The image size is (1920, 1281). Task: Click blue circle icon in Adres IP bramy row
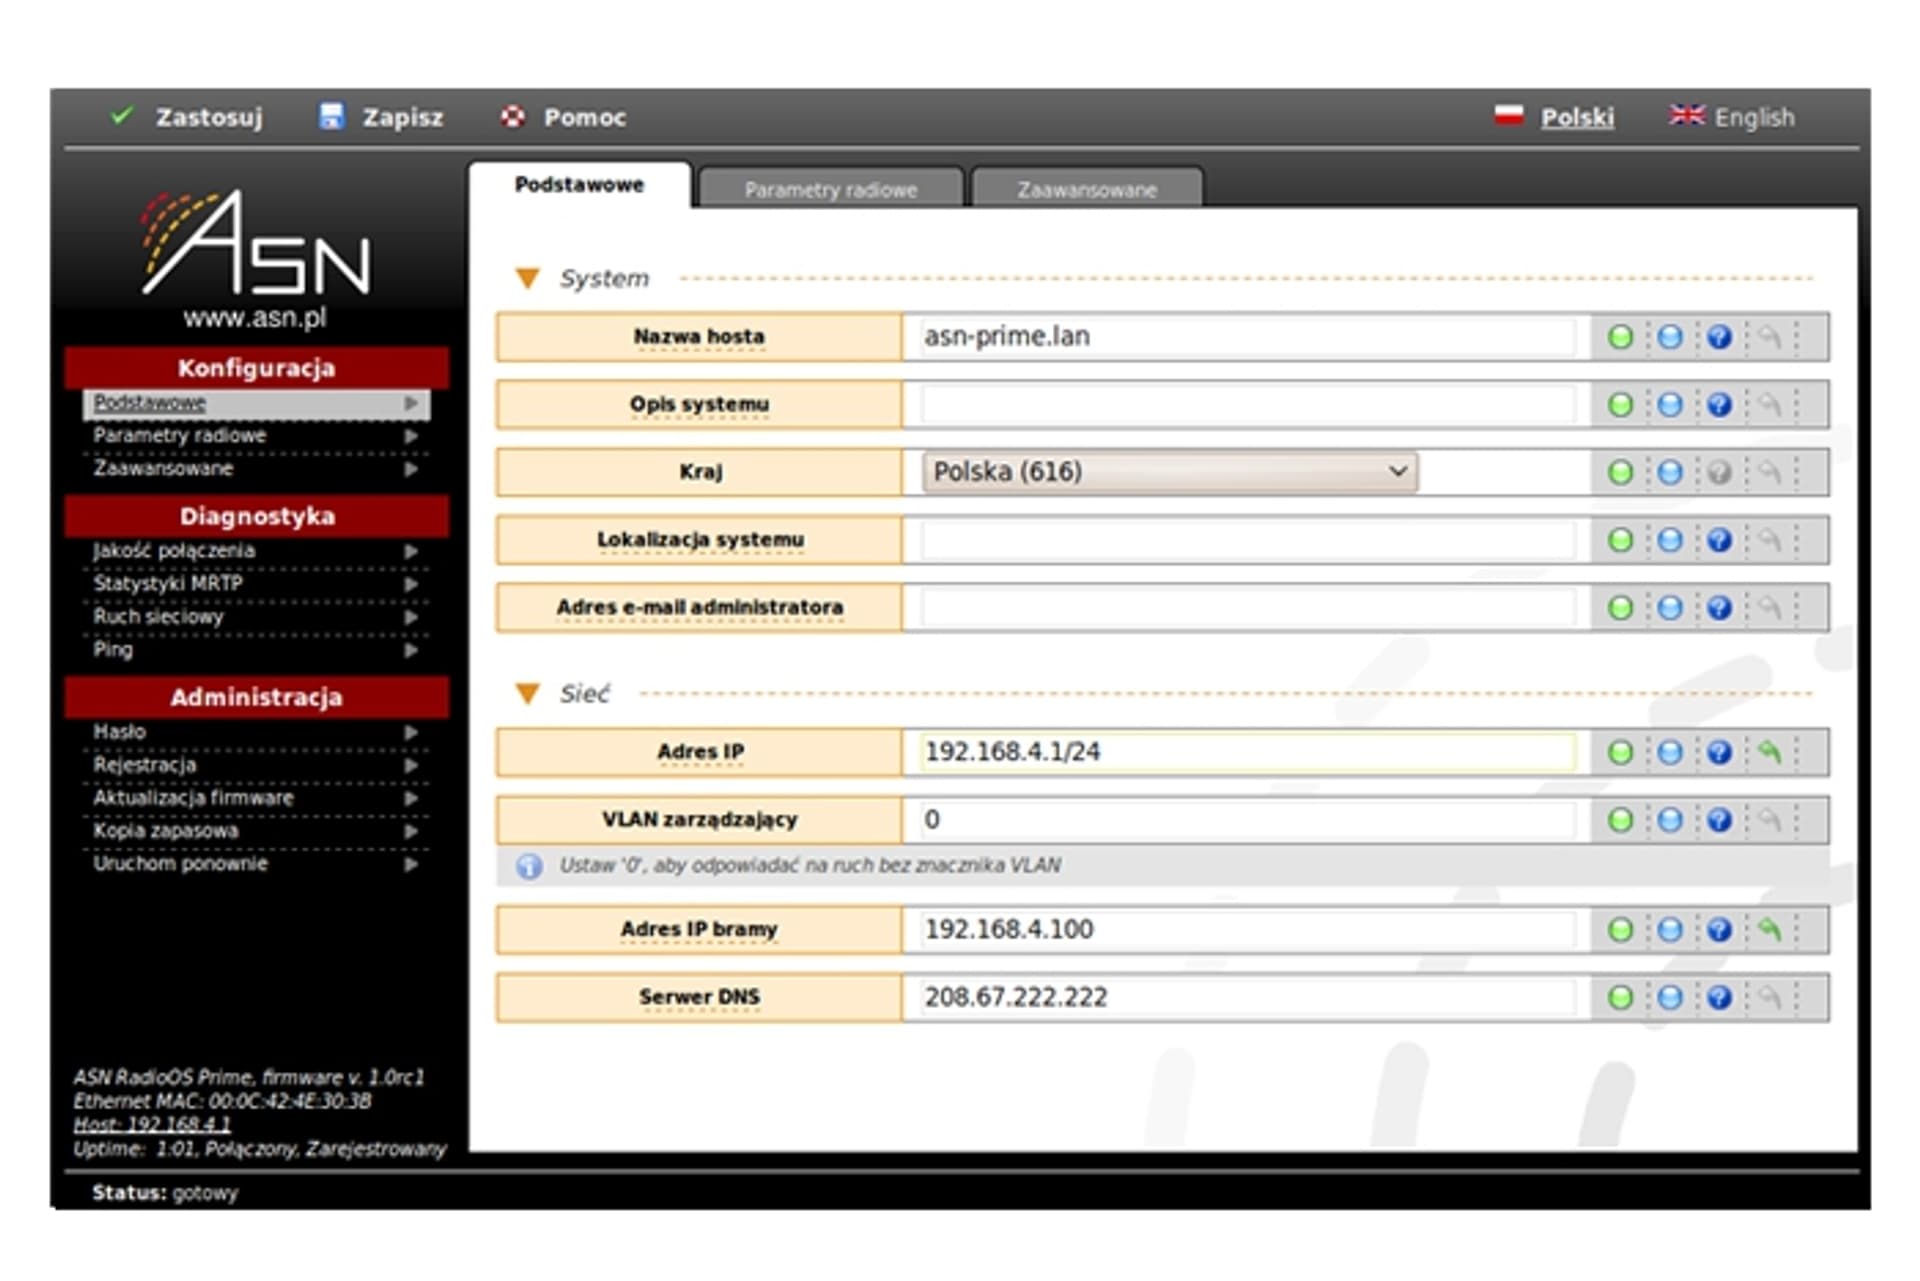point(1669,930)
